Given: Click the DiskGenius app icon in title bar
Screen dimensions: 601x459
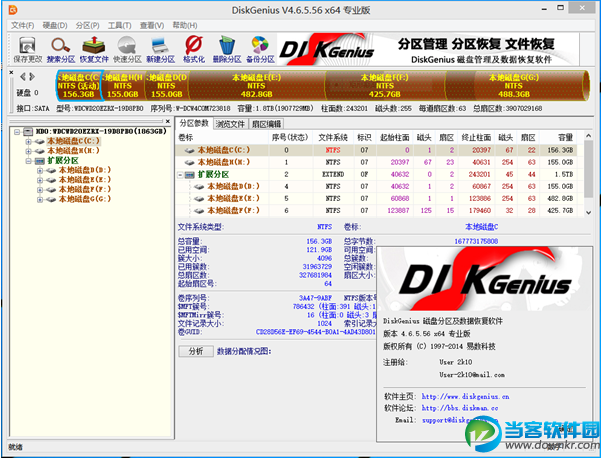Looking at the screenshot, I should tap(13, 10).
